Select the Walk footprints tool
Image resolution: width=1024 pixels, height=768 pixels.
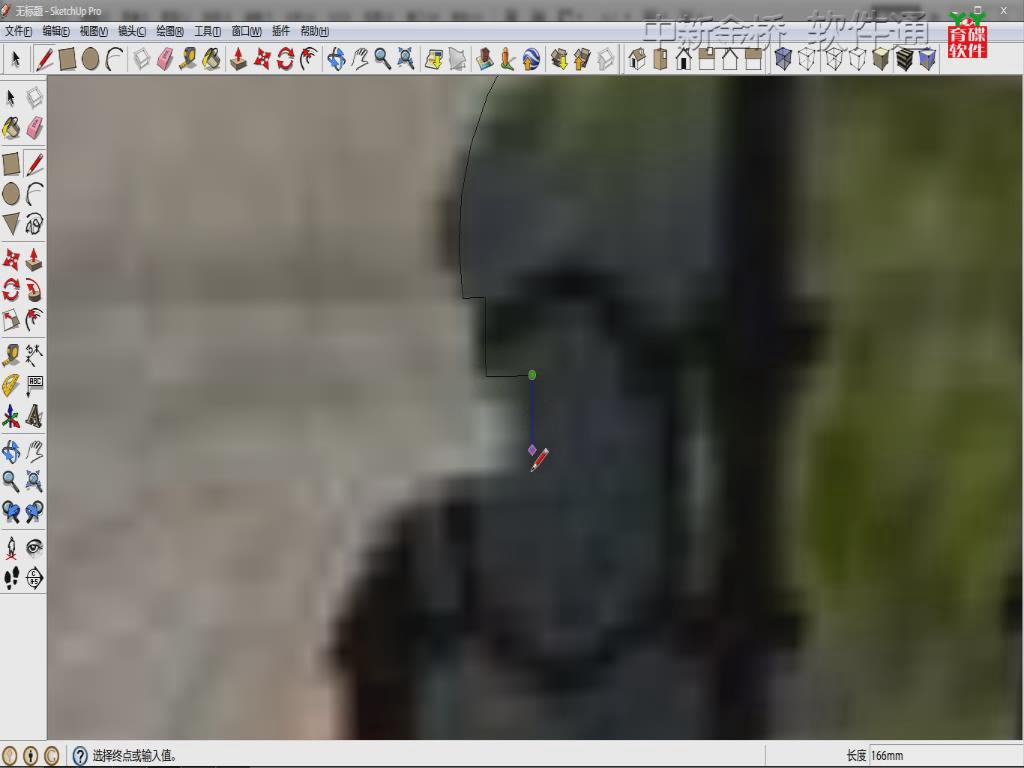coord(11,578)
